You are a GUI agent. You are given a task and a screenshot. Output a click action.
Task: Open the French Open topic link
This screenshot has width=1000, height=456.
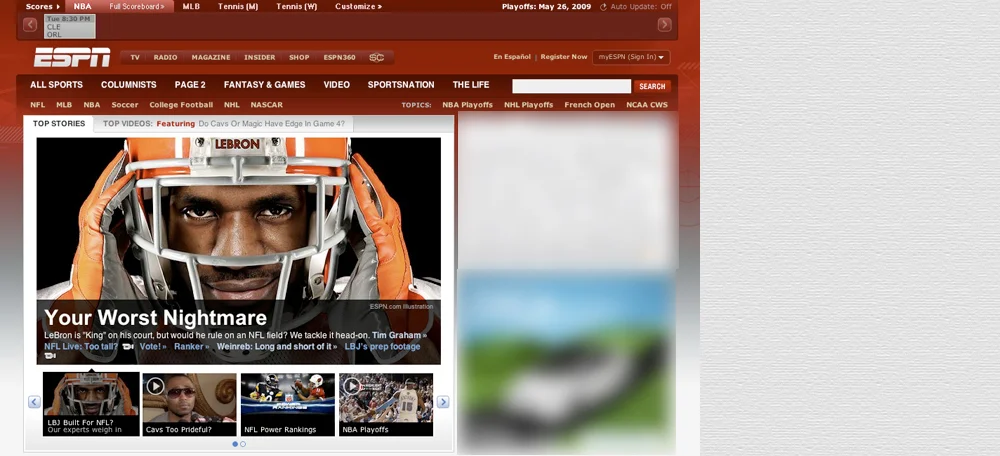click(590, 105)
